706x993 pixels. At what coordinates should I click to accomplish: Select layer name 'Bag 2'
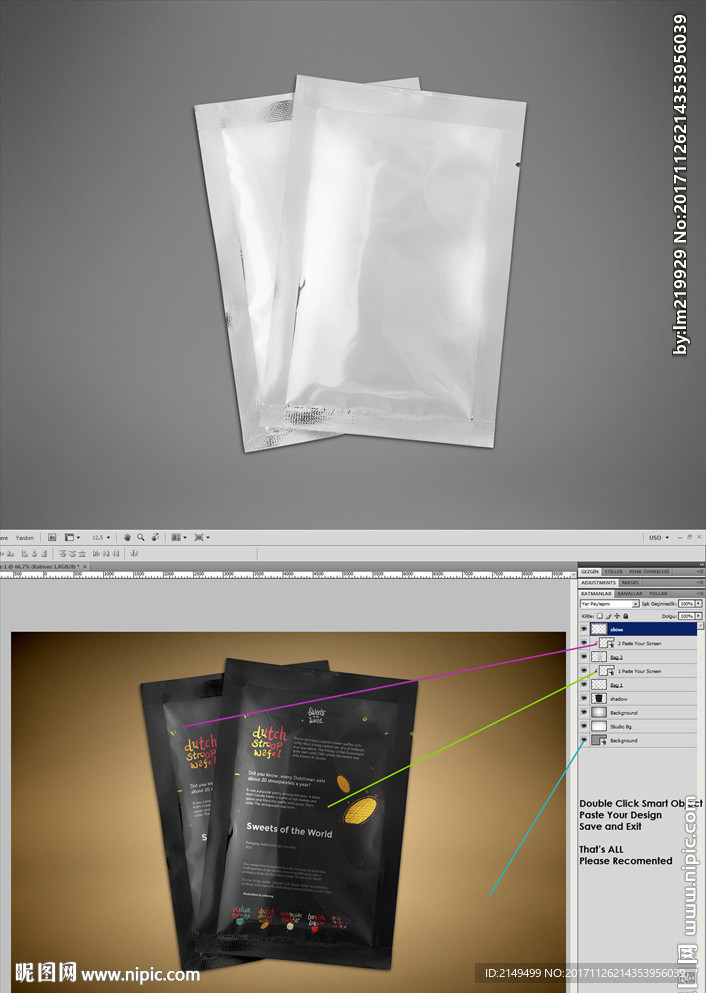[x=616, y=657]
